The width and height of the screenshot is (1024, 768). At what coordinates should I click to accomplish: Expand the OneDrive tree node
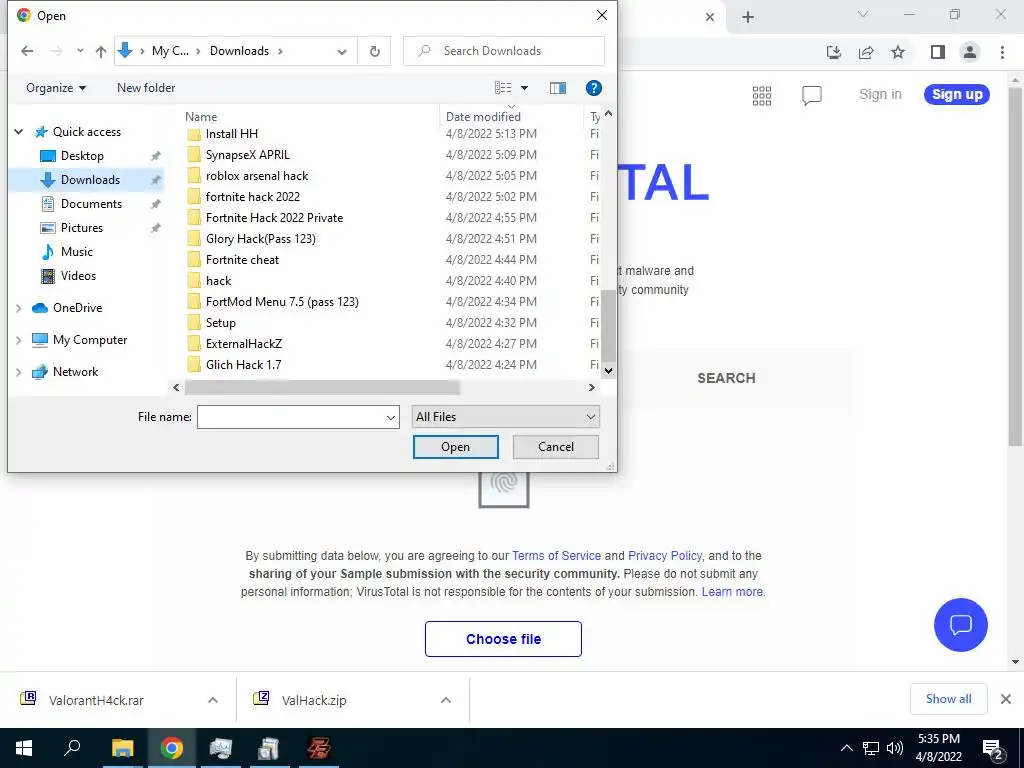19,308
